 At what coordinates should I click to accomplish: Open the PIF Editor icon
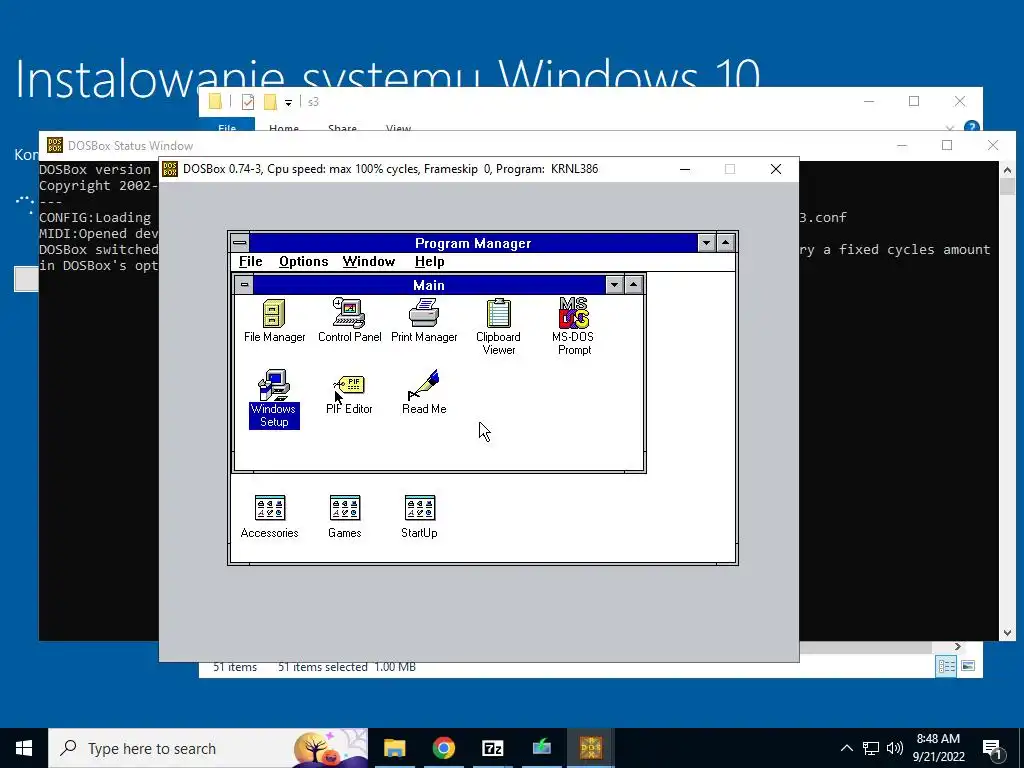click(x=349, y=394)
